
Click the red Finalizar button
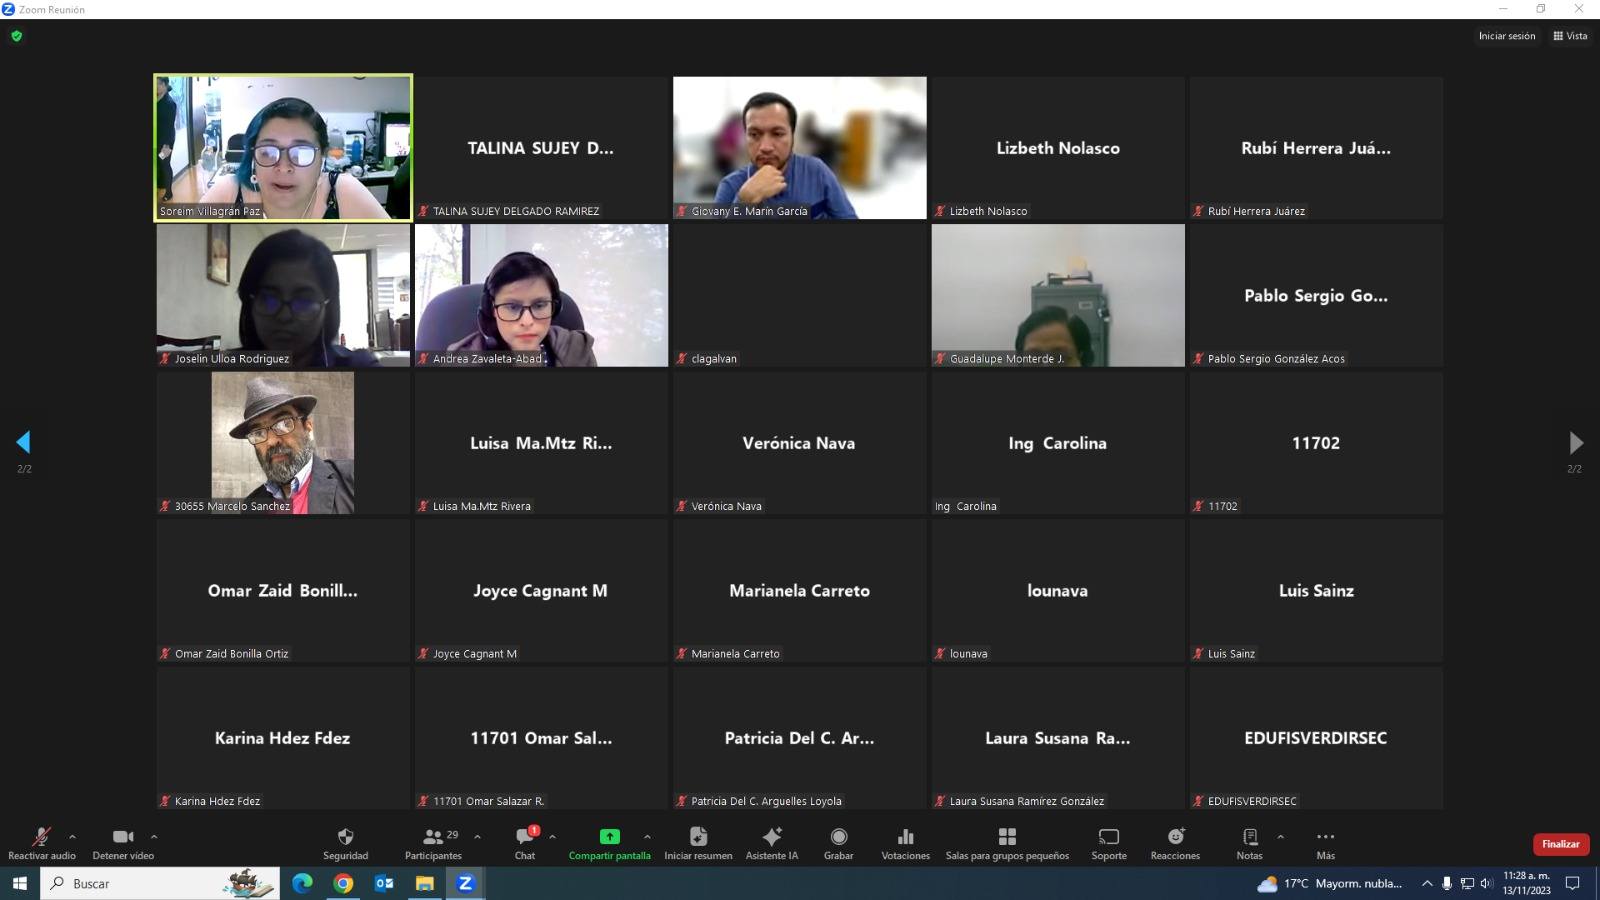point(1560,844)
